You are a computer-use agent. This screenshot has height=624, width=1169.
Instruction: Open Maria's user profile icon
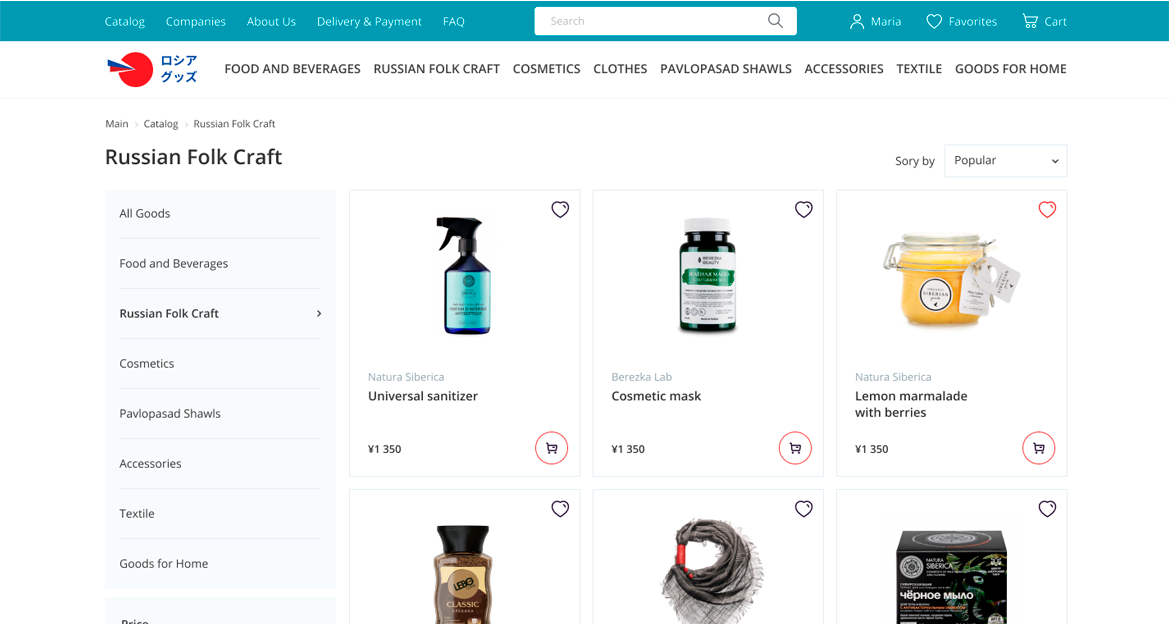coord(857,22)
